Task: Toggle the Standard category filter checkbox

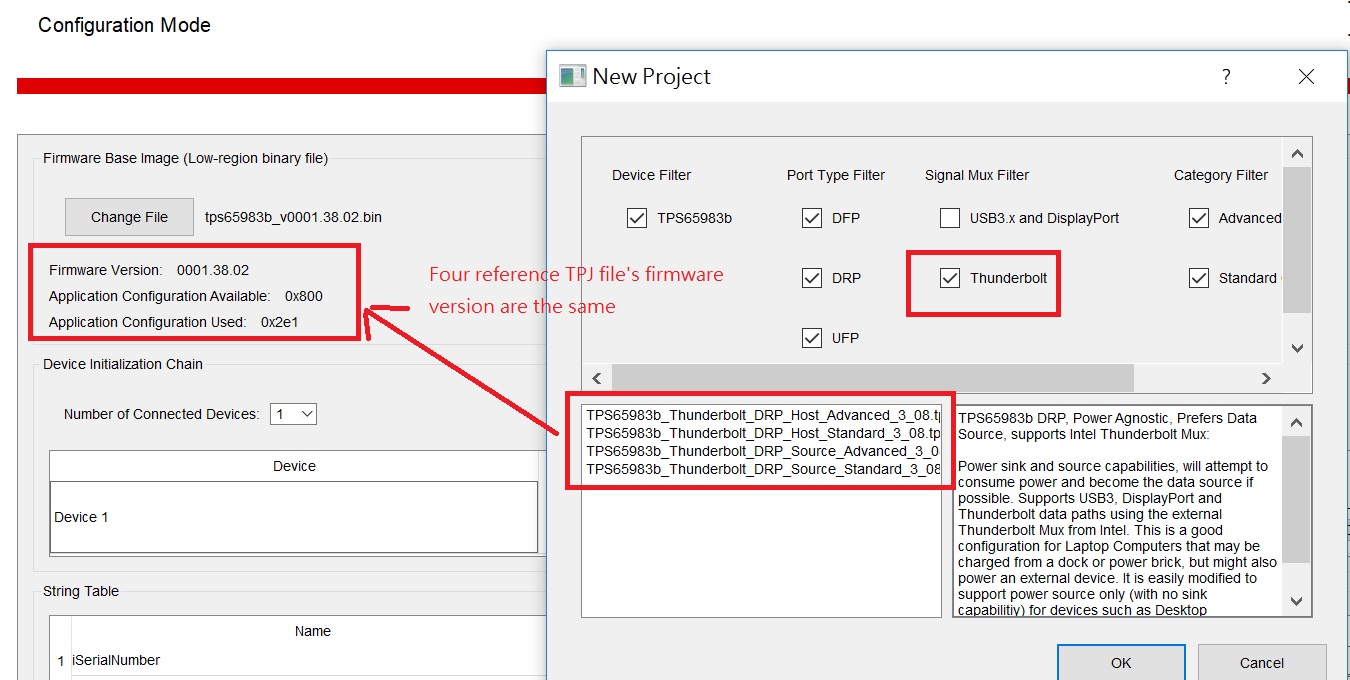Action: pos(1199,278)
